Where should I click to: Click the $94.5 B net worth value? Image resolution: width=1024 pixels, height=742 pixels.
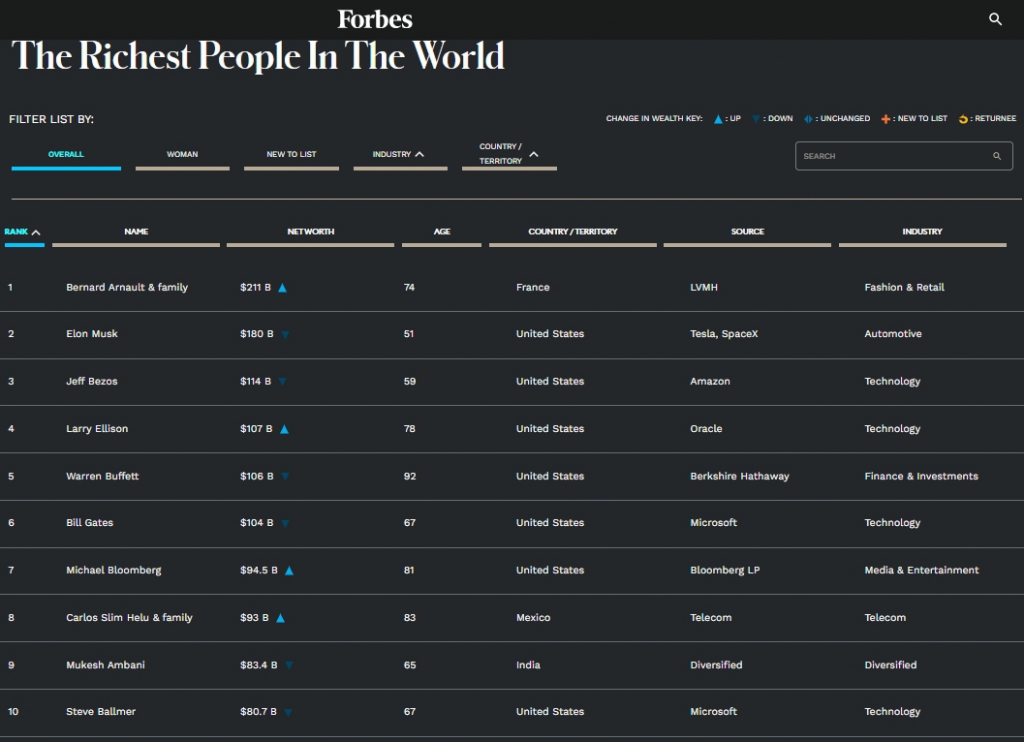[x=259, y=570]
